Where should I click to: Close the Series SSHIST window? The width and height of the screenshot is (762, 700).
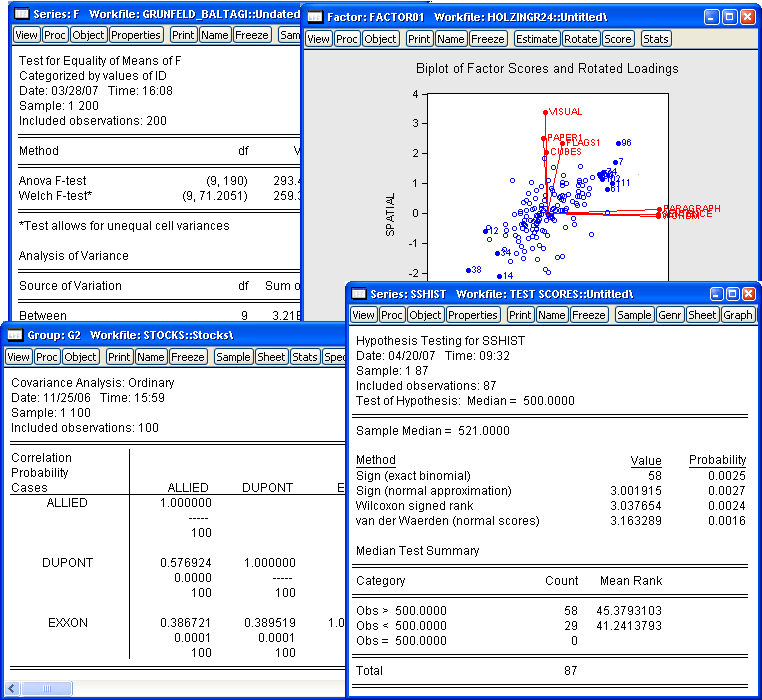click(x=748, y=294)
